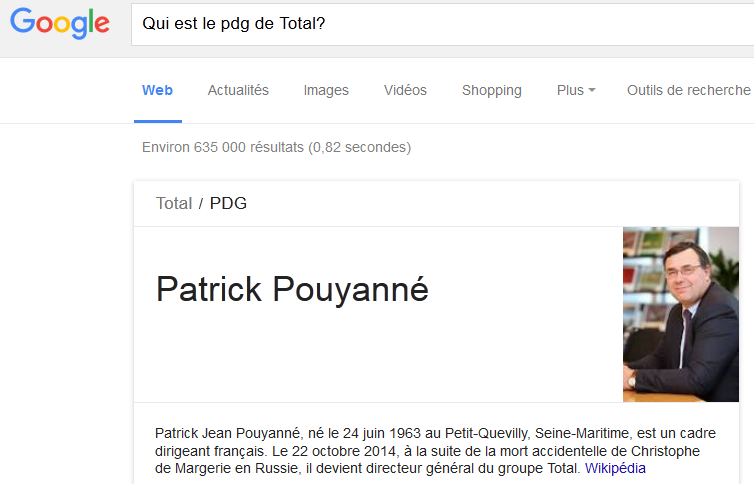Click PDG in the card breadcrumb
Viewport: 754px width, 484px height.
228,203
